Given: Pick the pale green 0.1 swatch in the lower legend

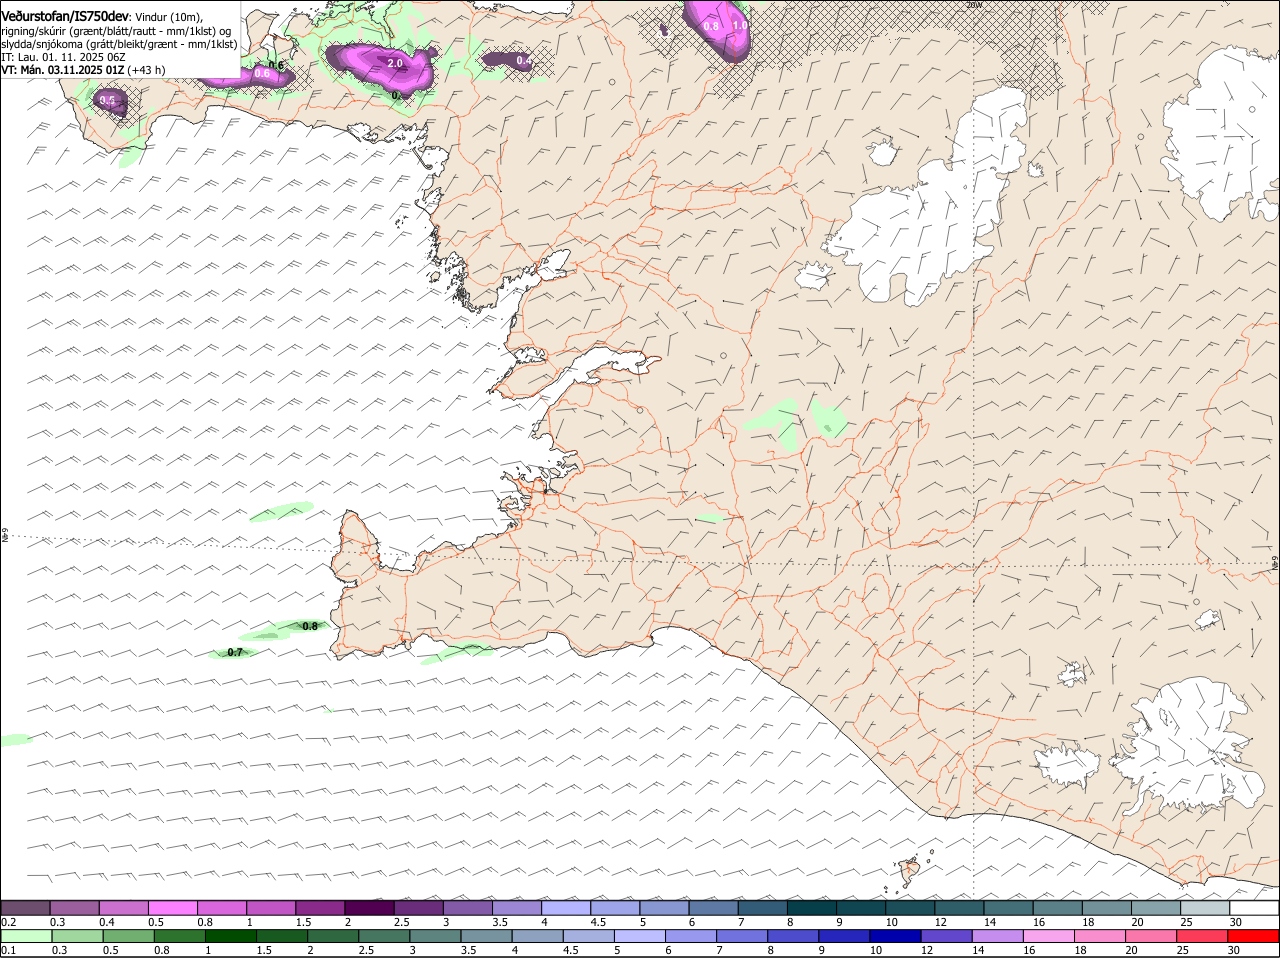Looking at the screenshot, I should pos(26,936).
